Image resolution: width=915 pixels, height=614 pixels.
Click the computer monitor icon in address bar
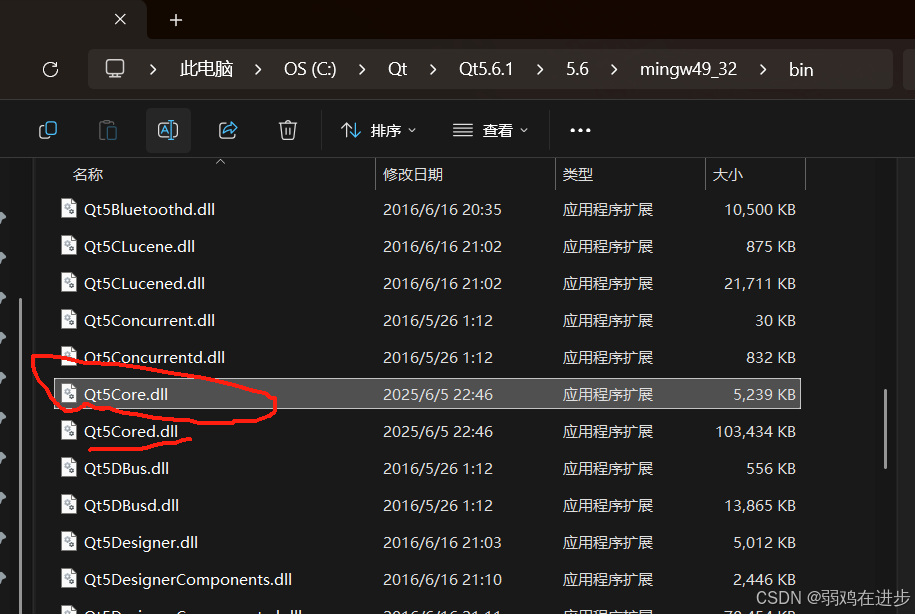click(x=115, y=69)
